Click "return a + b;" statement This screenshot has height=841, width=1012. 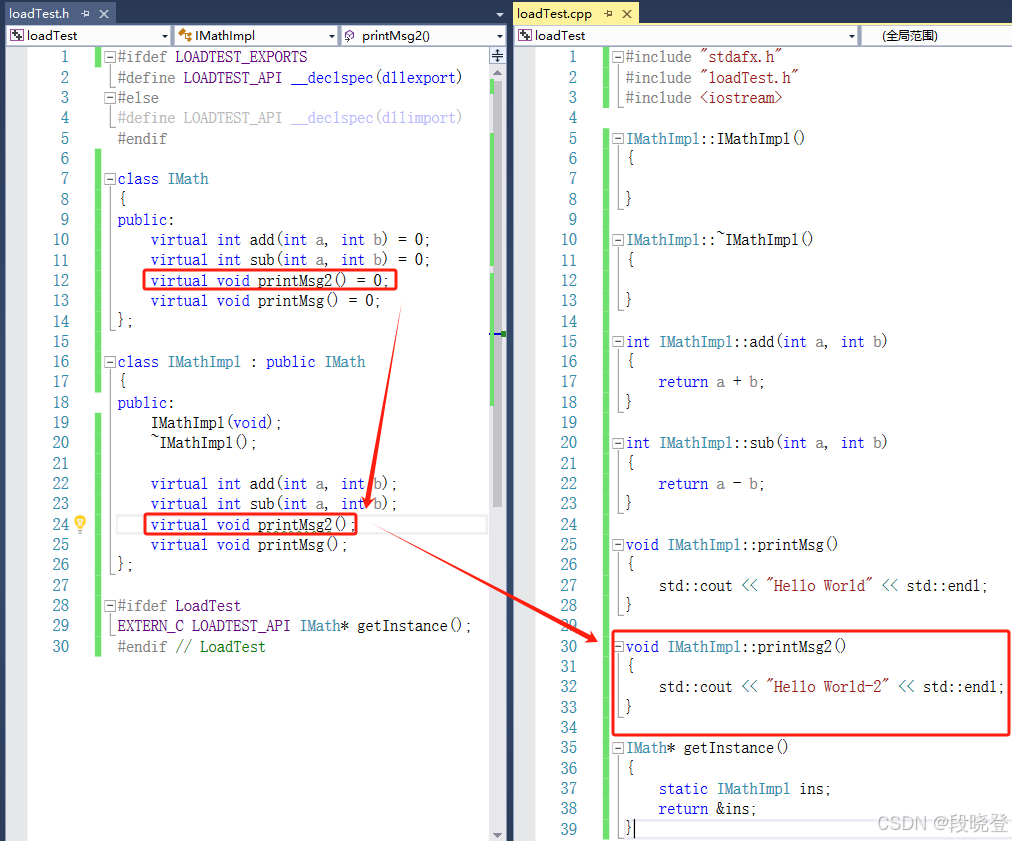pos(711,382)
